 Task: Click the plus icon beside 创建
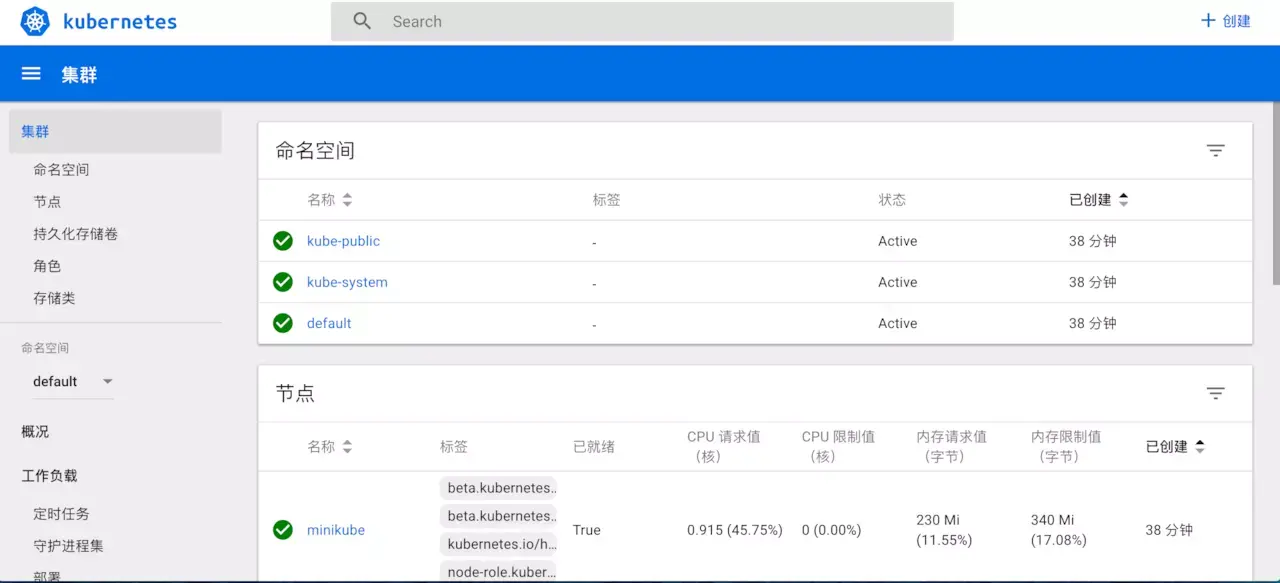coord(1208,21)
